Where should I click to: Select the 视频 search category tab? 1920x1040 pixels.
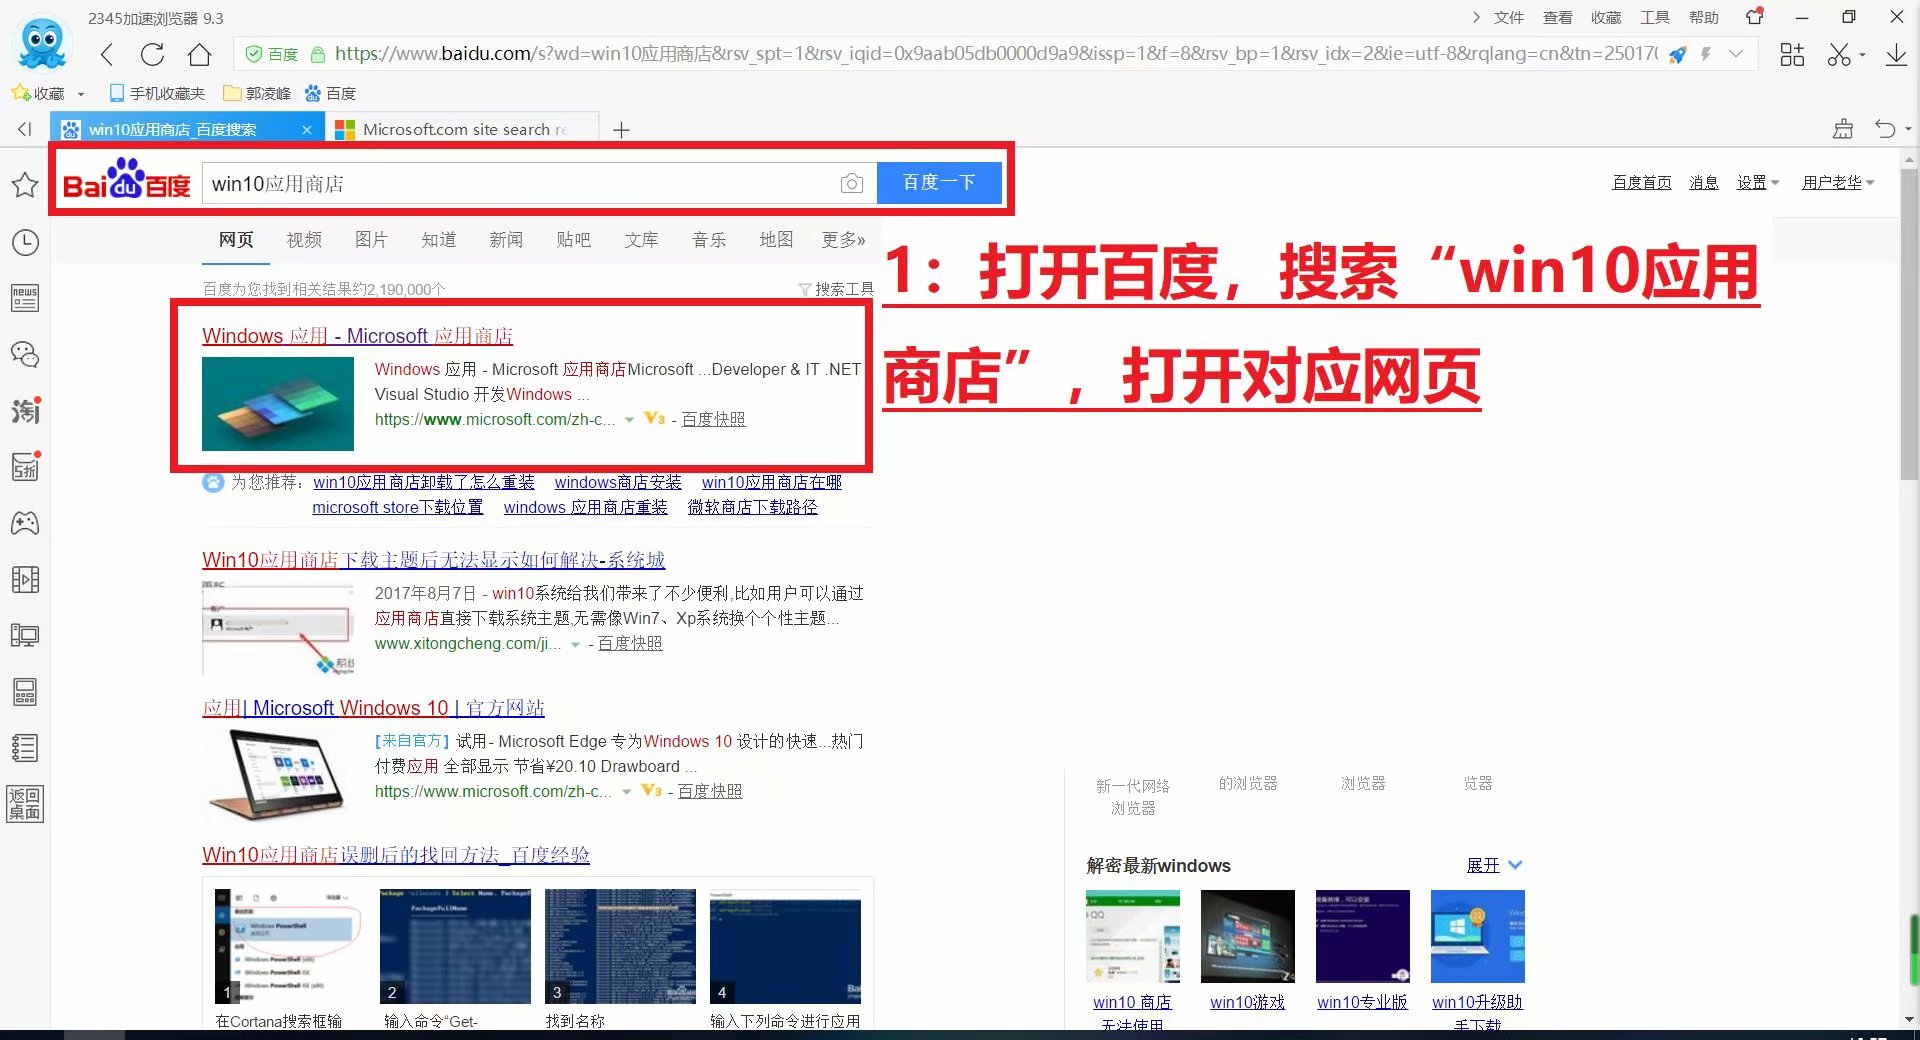pos(304,240)
